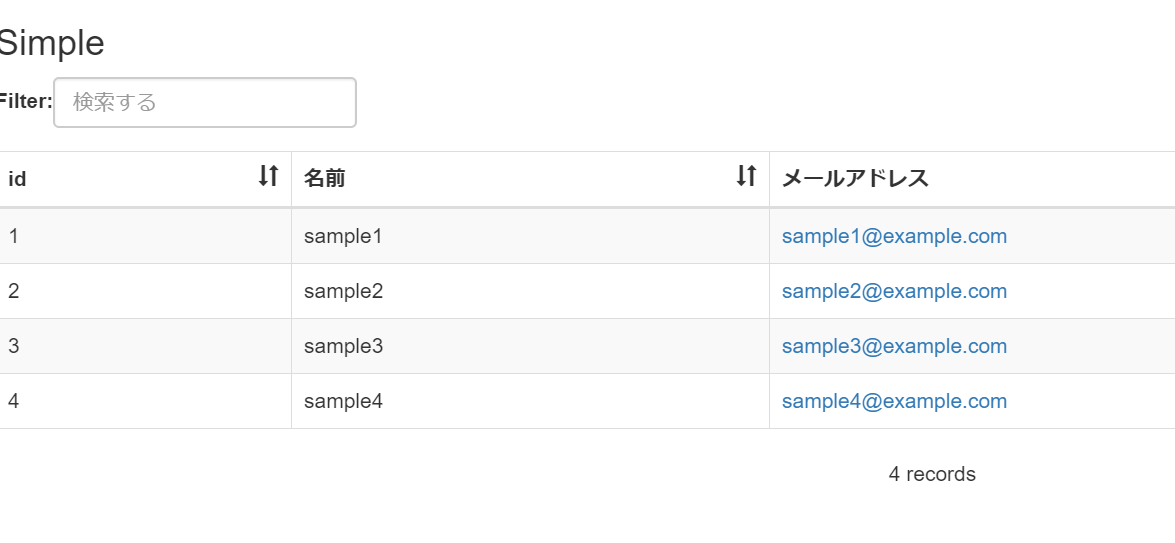This screenshot has width=1175, height=543.
Task: Click the sort icon in the 名前 column
Action: click(746, 177)
